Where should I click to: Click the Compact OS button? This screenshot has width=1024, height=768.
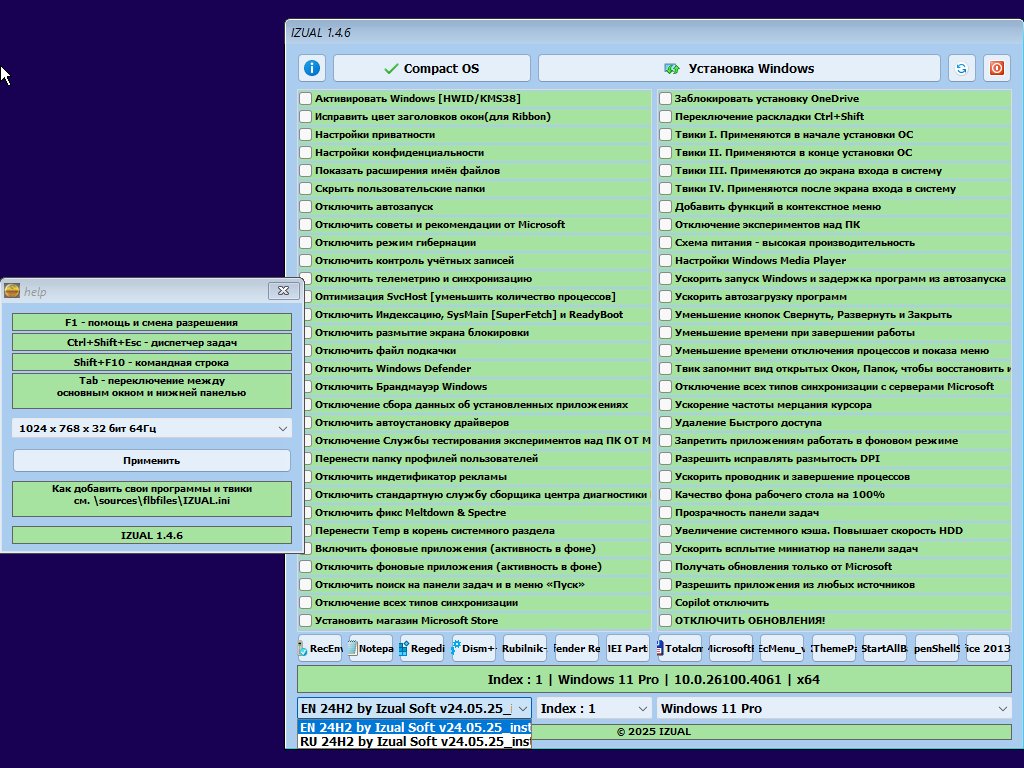click(x=432, y=68)
